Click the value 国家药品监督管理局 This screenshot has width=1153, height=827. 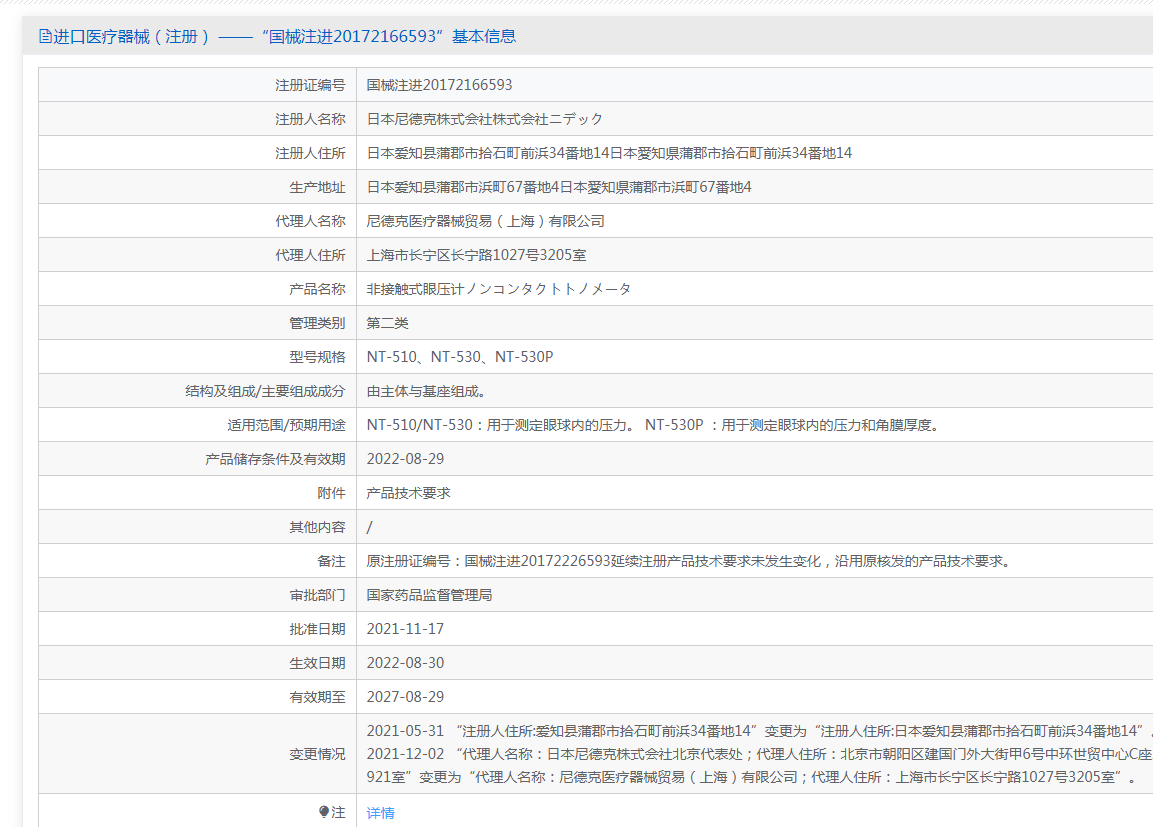[x=429, y=595]
